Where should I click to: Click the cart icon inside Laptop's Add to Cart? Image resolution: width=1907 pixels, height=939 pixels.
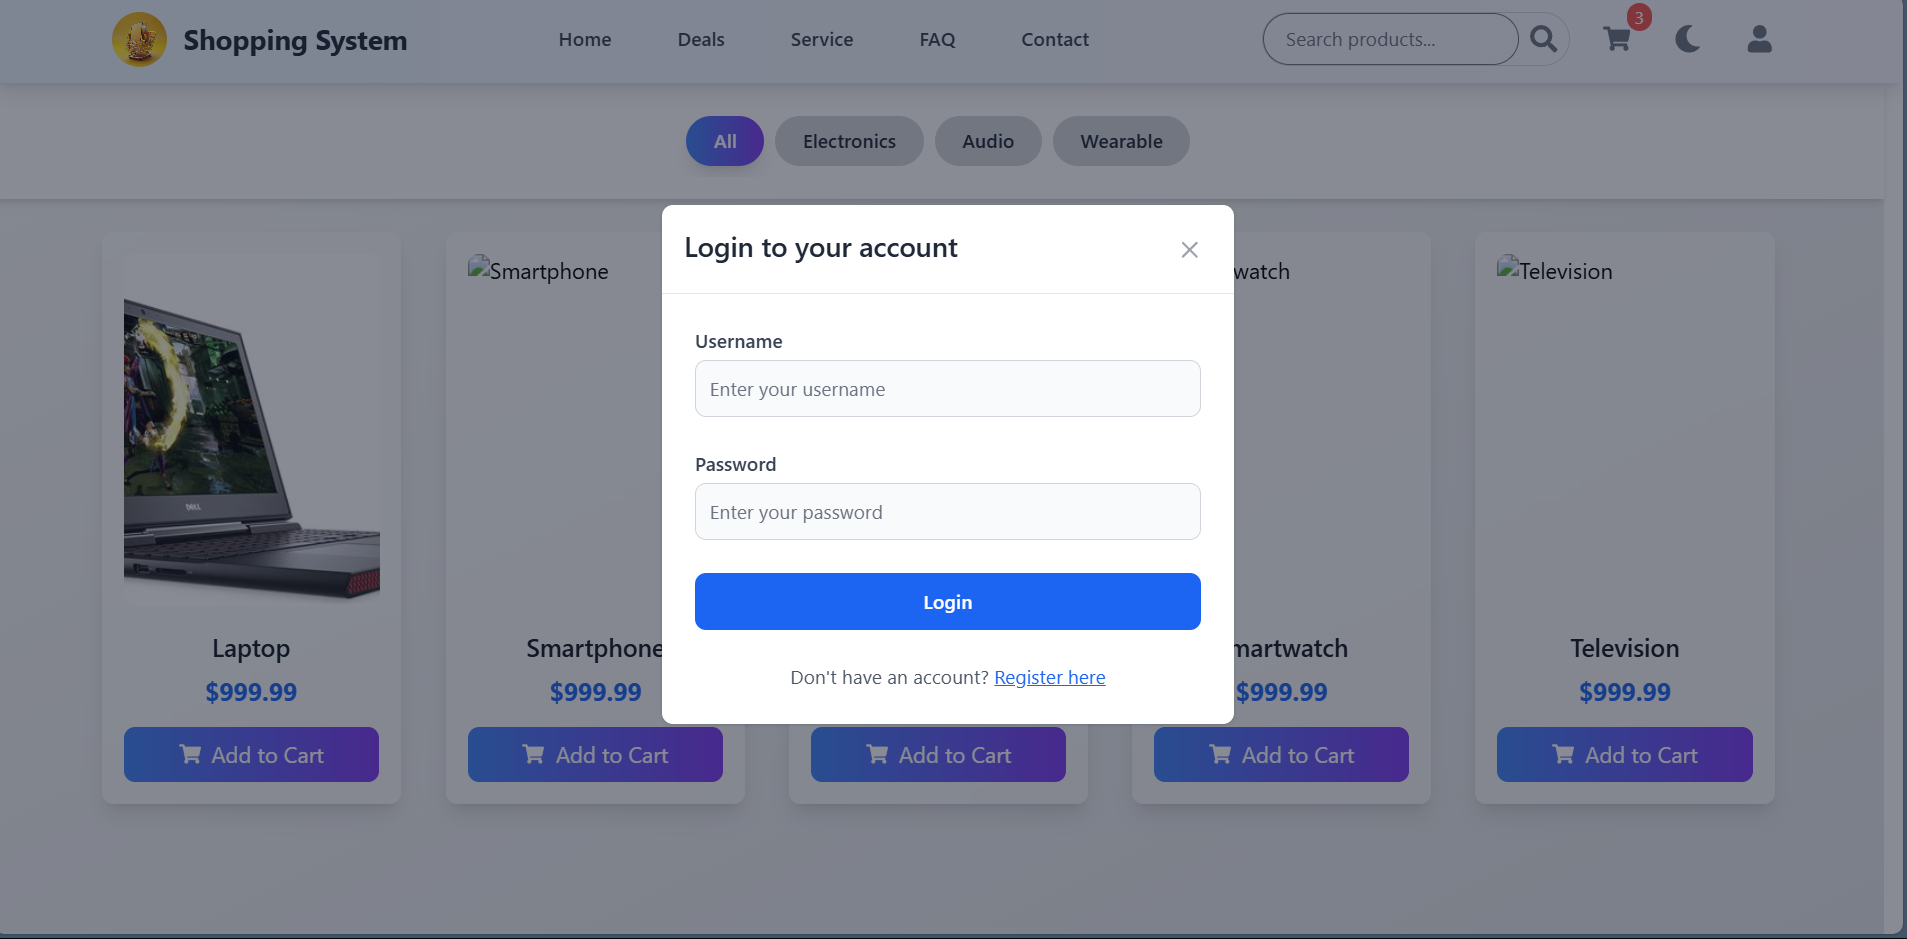[x=193, y=754]
